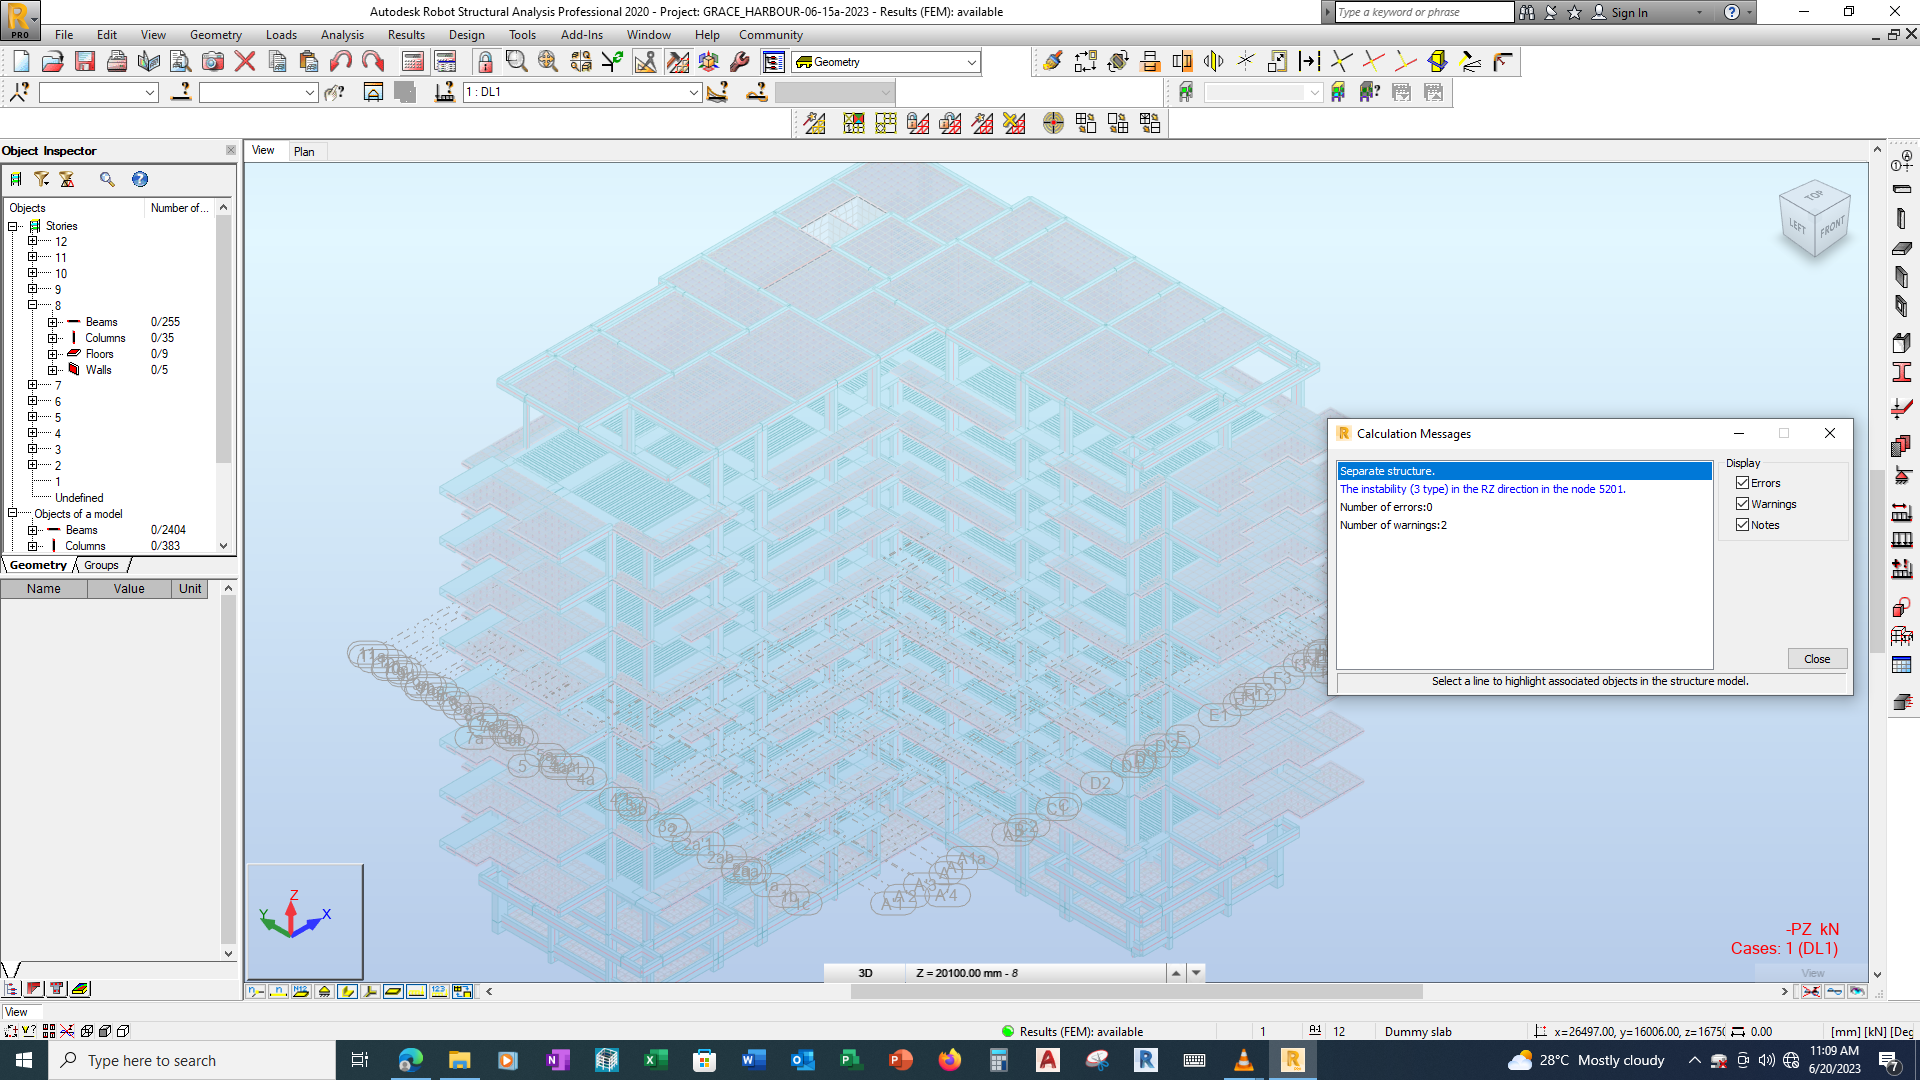Select Columns 0/35 under story 8

106,338
